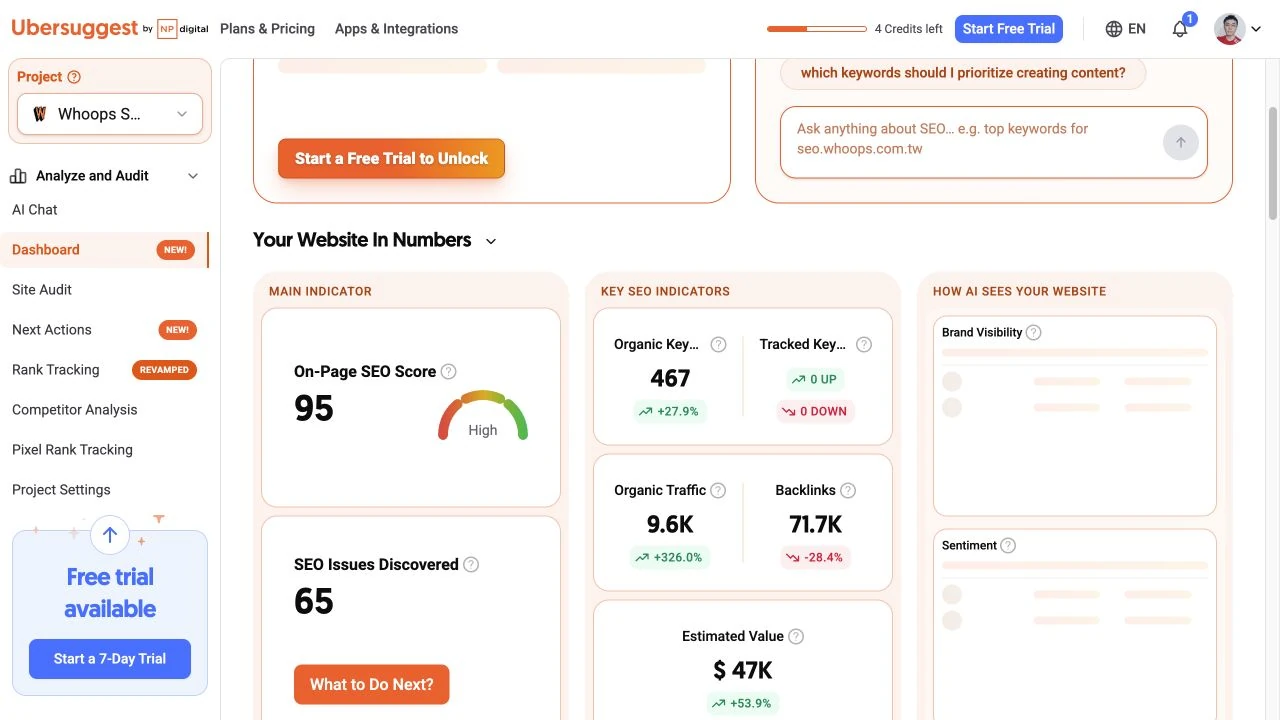The image size is (1280, 720).
Task: Click the credits left progress bar
Action: [817, 29]
